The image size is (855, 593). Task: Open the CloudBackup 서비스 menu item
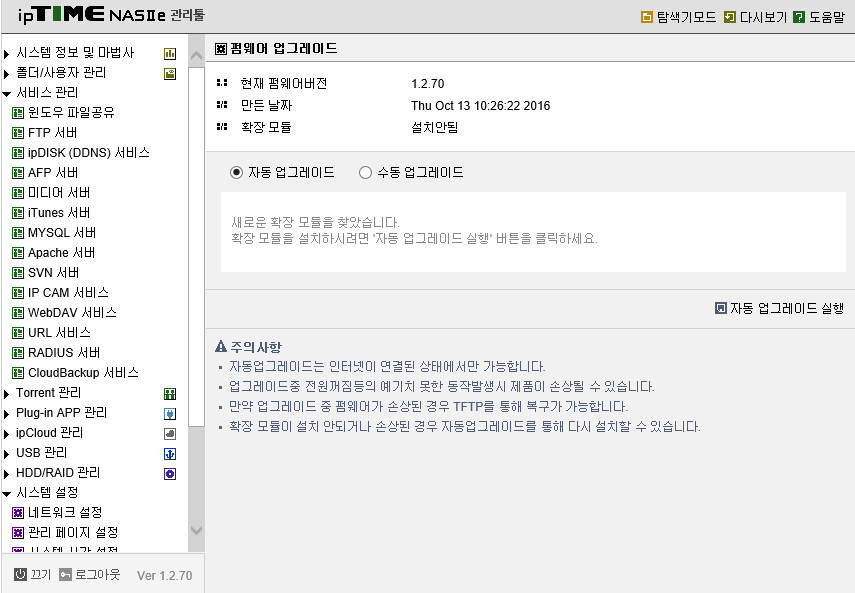83,373
